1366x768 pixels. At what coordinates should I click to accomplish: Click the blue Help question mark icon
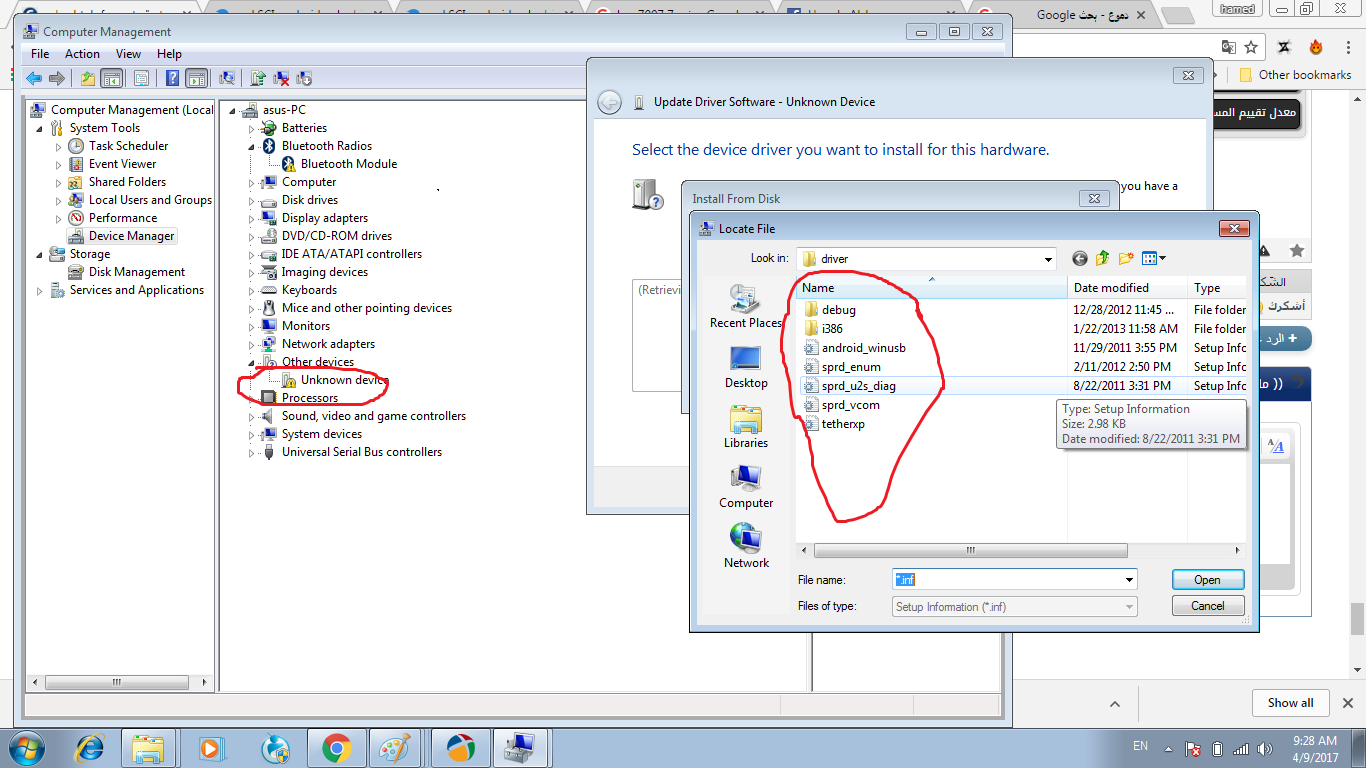click(173, 78)
